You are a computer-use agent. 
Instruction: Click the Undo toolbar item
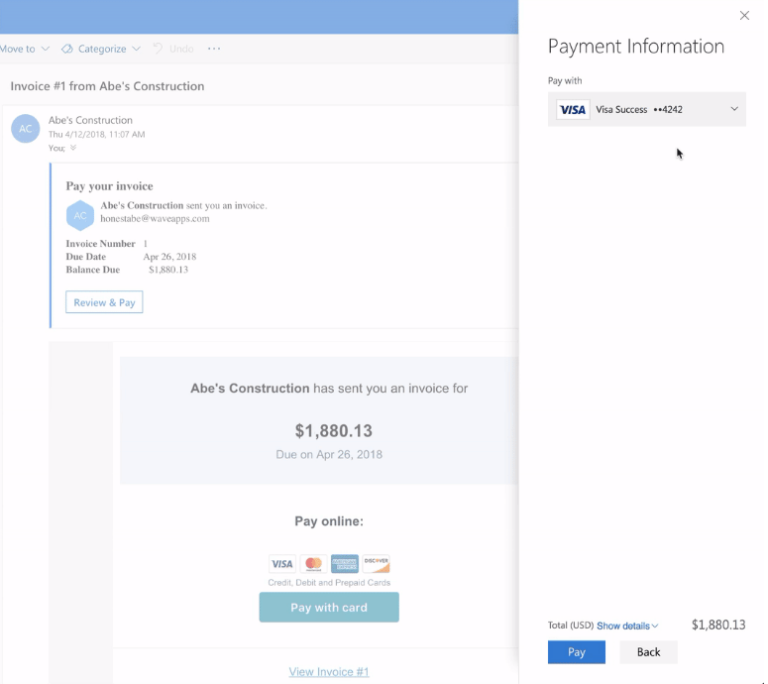pyautogui.click(x=173, y=49)
